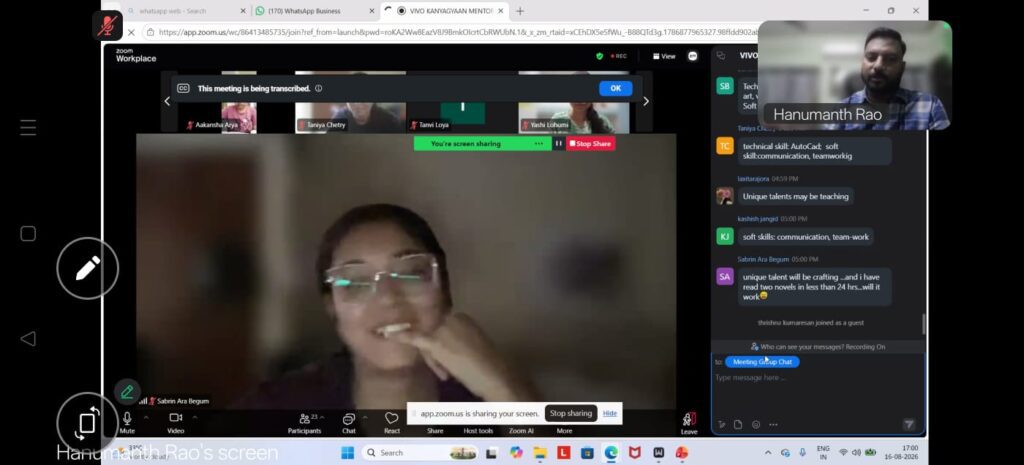This screenshot has width=1024, height=465.
Task: Open React emoji reactions
Action: coord(392,423)
